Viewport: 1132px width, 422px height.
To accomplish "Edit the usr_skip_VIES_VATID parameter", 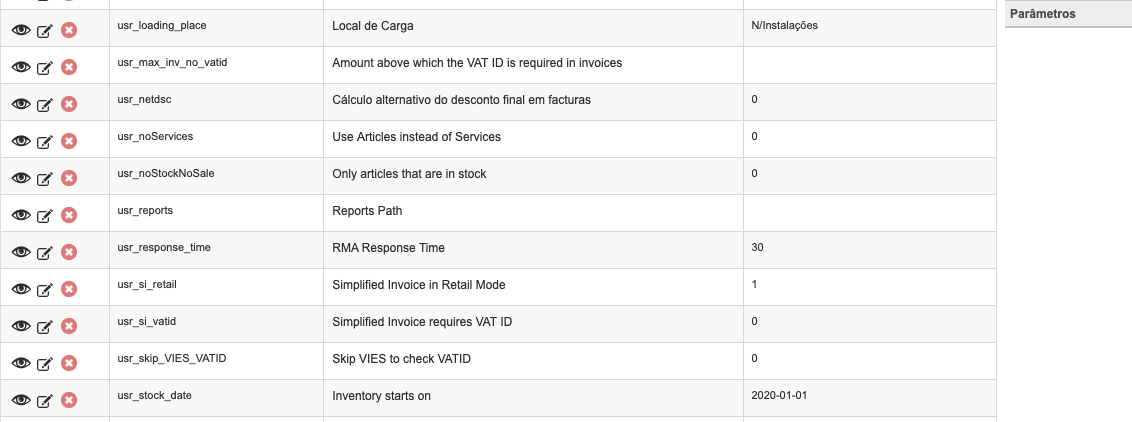I will [x=45, y=364].
